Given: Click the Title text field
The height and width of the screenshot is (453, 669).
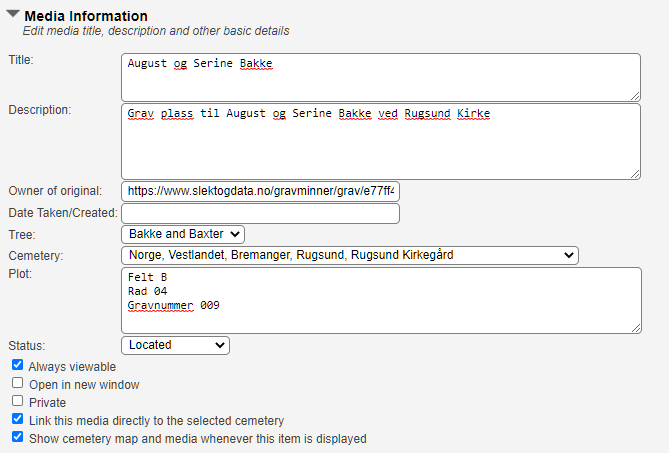Looking at the screenshot, I should pyautogui.click(x=380, y=76).
